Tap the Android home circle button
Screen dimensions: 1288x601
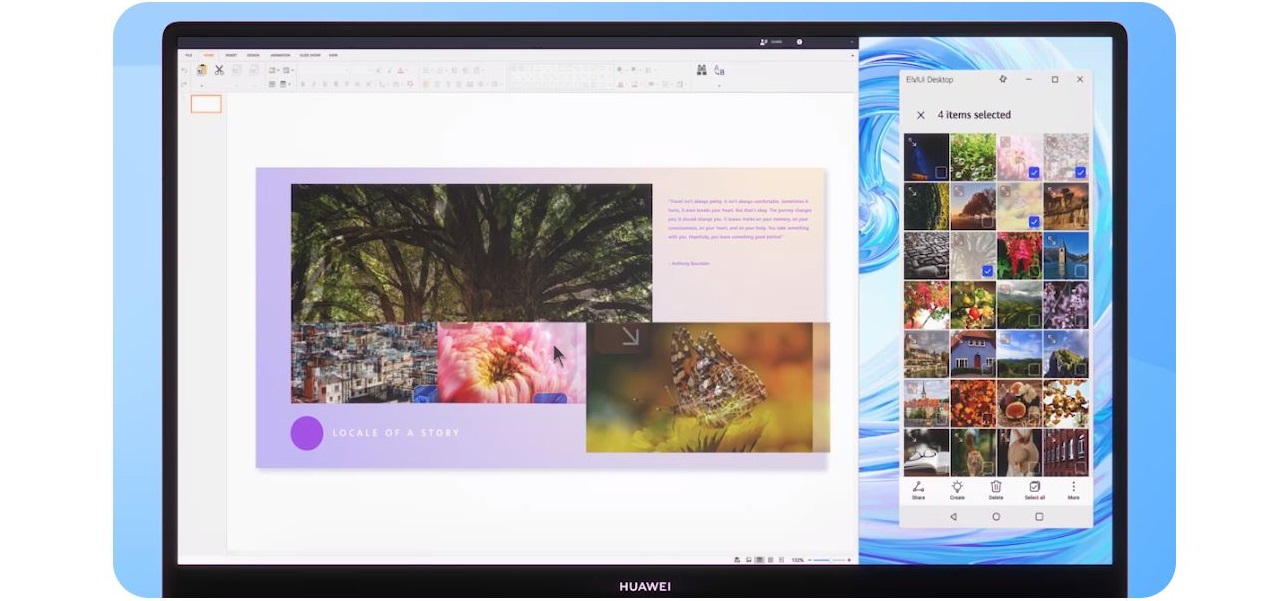pos(996,517)
